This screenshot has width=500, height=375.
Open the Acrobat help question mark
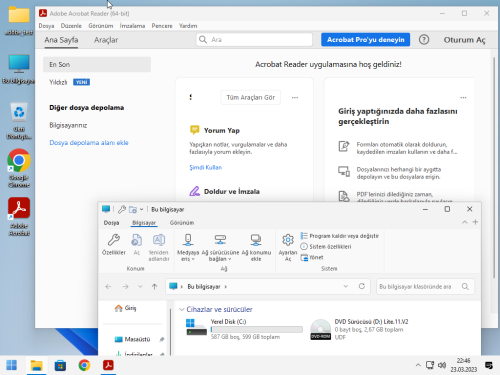tap(424, 40)
